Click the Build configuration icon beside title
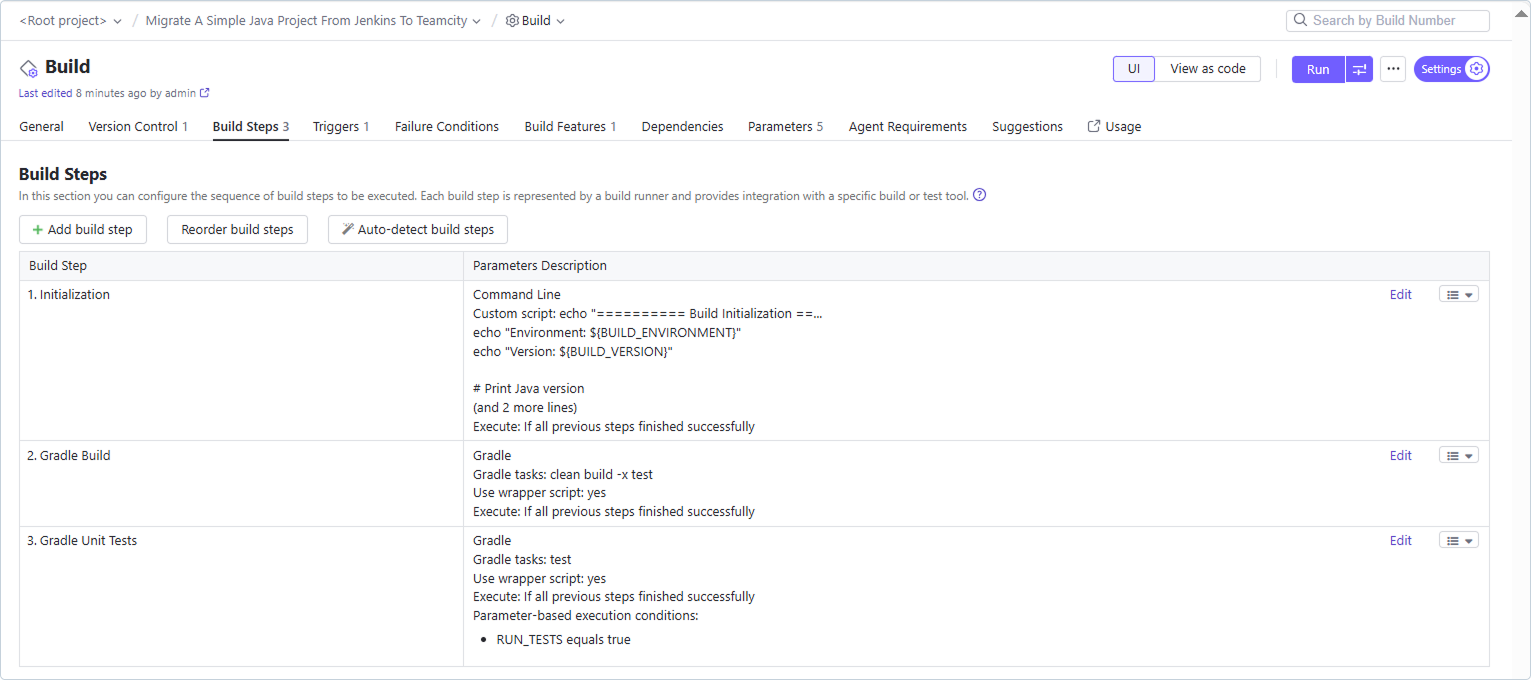 [x=29, y=68]
